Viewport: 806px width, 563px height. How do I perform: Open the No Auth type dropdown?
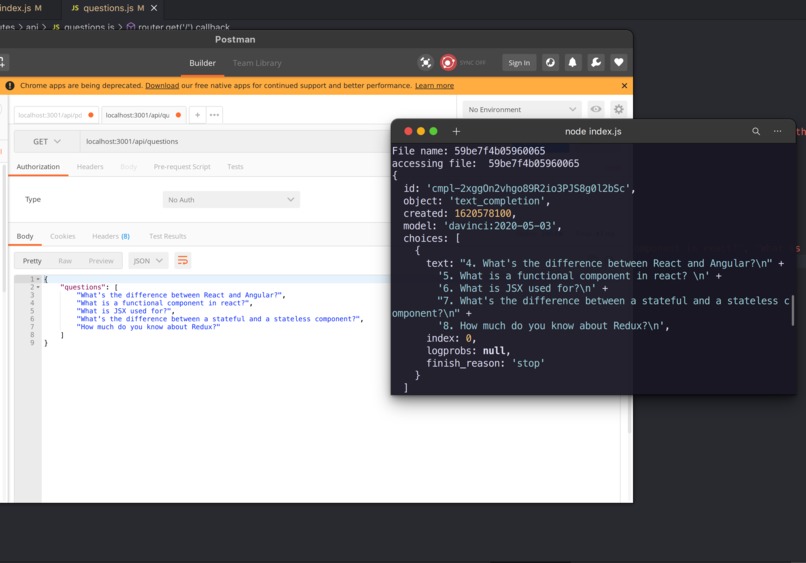click(231, 199)
